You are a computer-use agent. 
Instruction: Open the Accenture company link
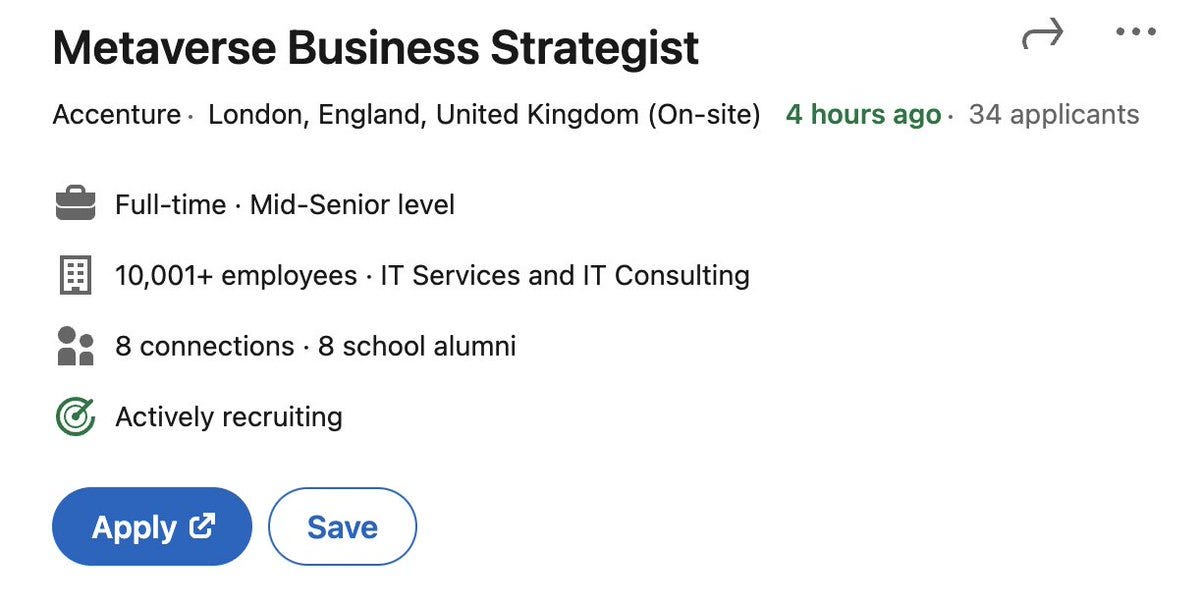tap(117, 115)
